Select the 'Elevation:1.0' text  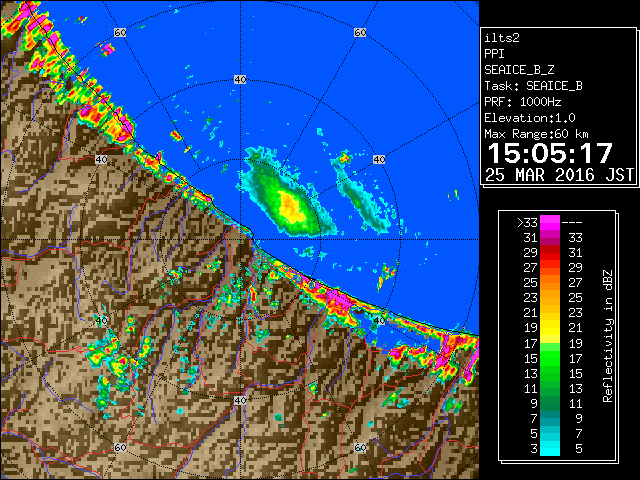click(530, 118)
